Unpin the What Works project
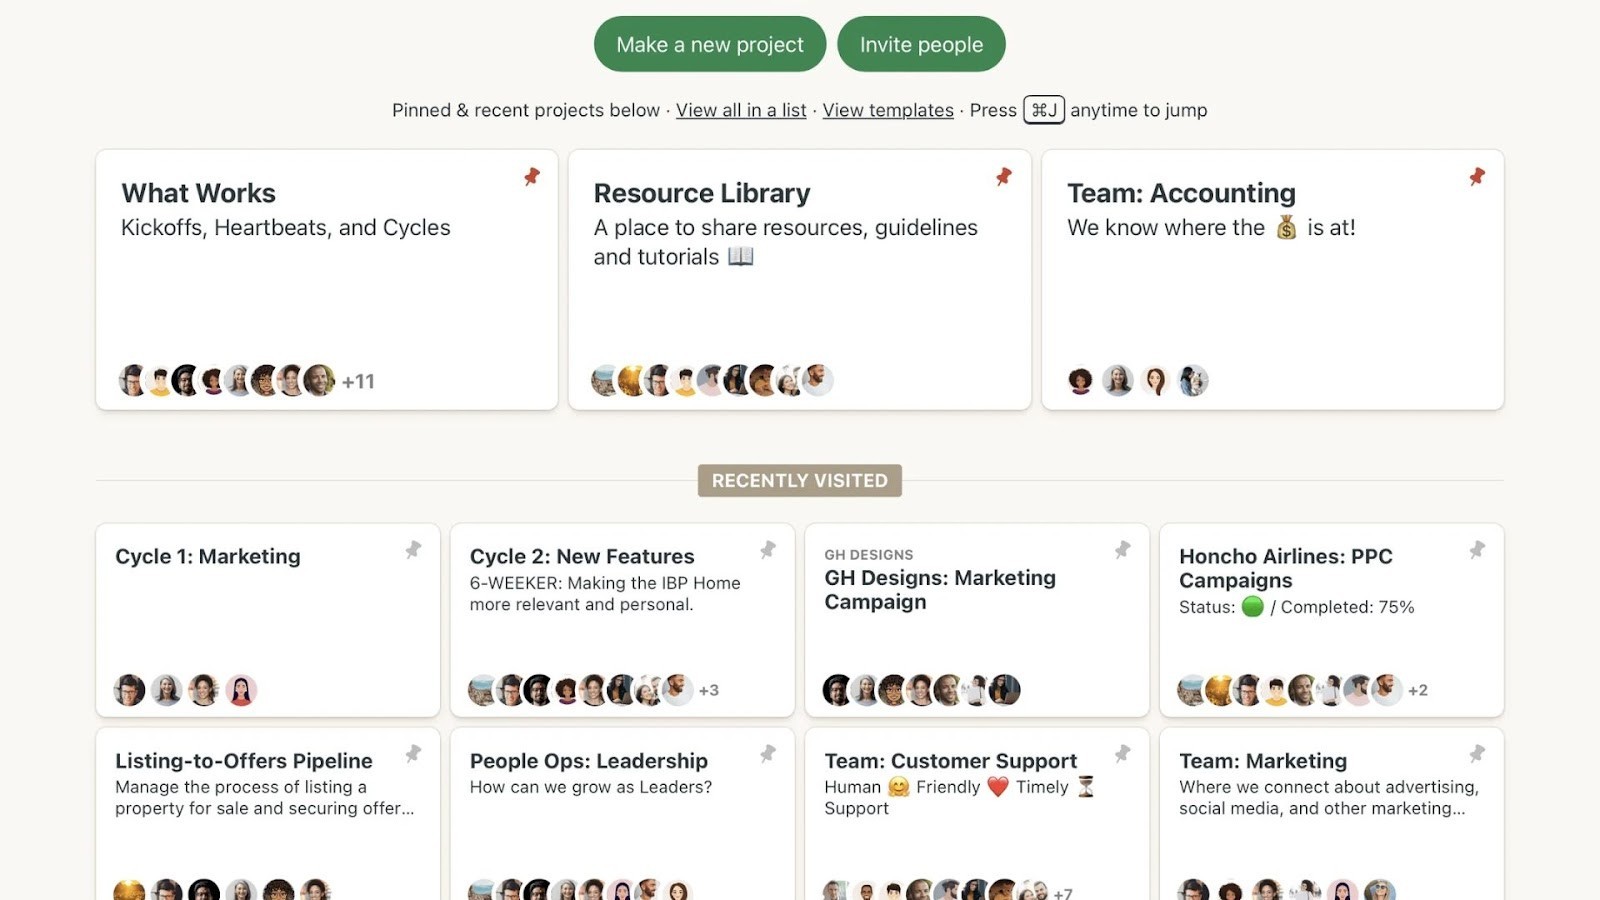Screen dimensions: 1600x900 click(531, 176)
